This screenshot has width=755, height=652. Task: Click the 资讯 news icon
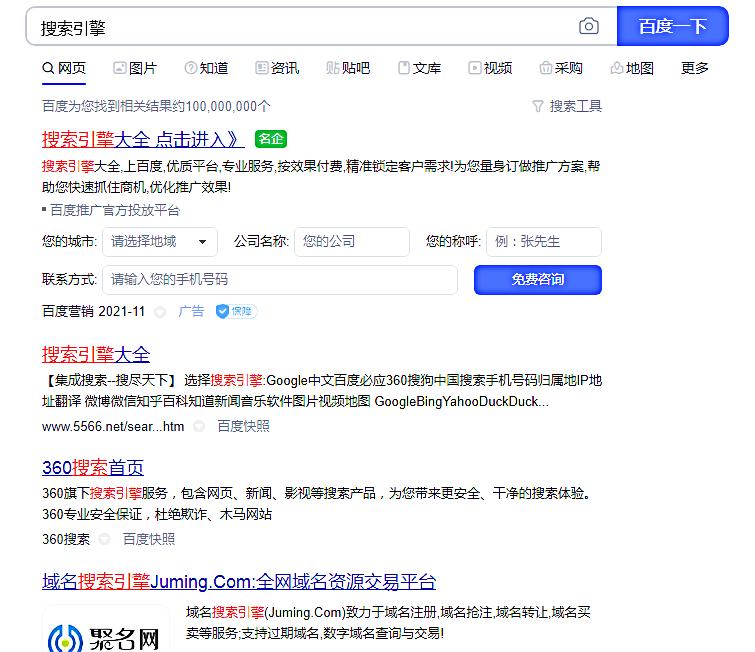tap(261, 68)
